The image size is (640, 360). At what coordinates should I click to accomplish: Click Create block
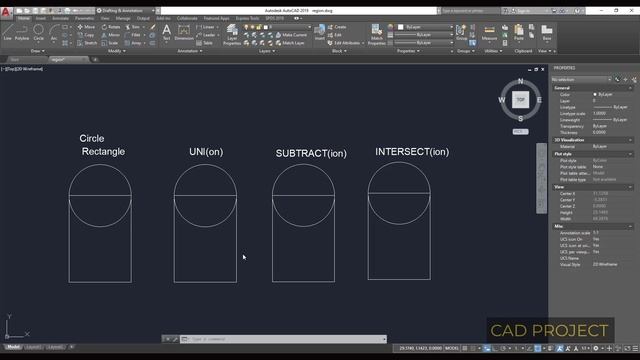click(337, 27)
